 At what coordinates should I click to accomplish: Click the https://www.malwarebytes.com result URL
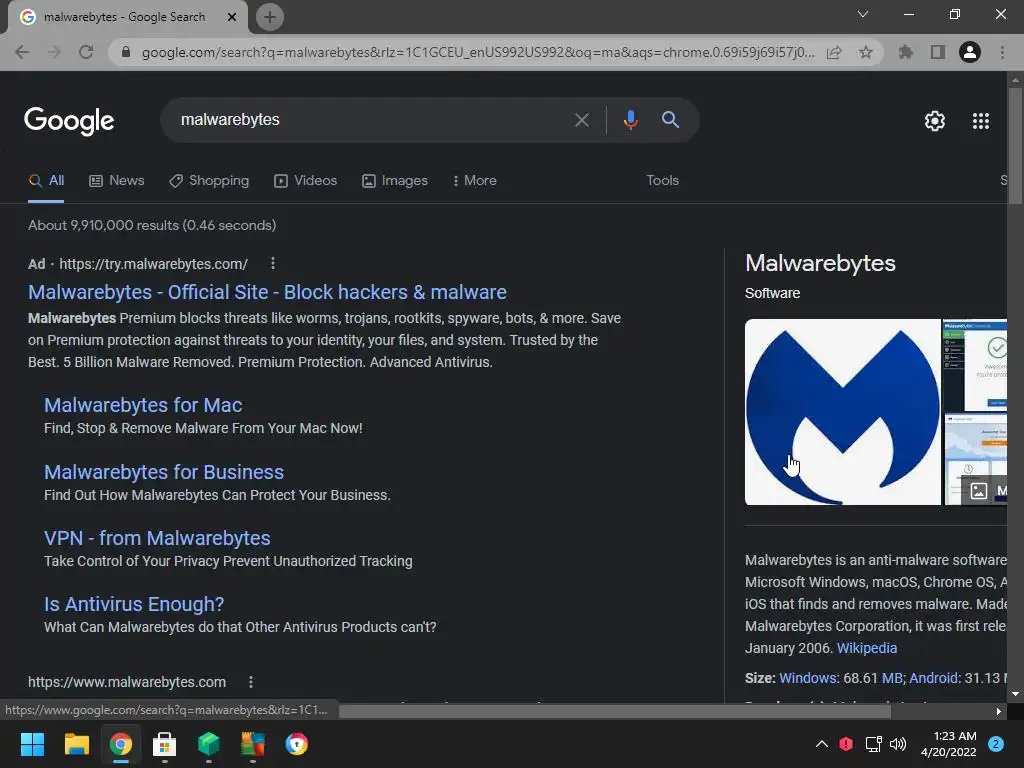[x=127, y=682]
